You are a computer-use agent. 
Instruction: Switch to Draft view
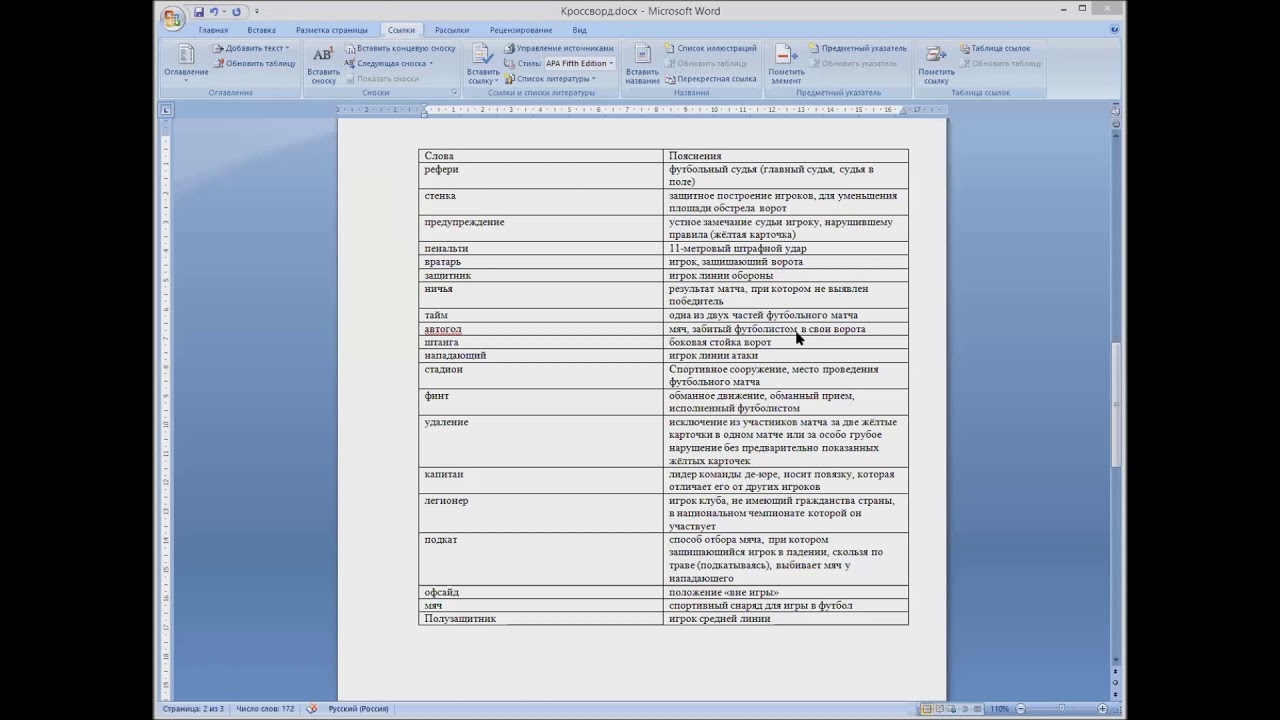[979, 709]
